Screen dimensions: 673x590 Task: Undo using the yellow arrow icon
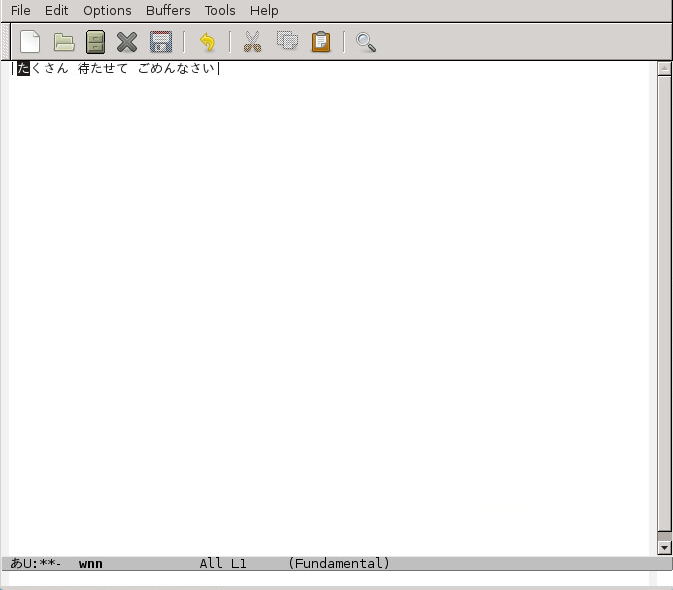tap(208, 42)
